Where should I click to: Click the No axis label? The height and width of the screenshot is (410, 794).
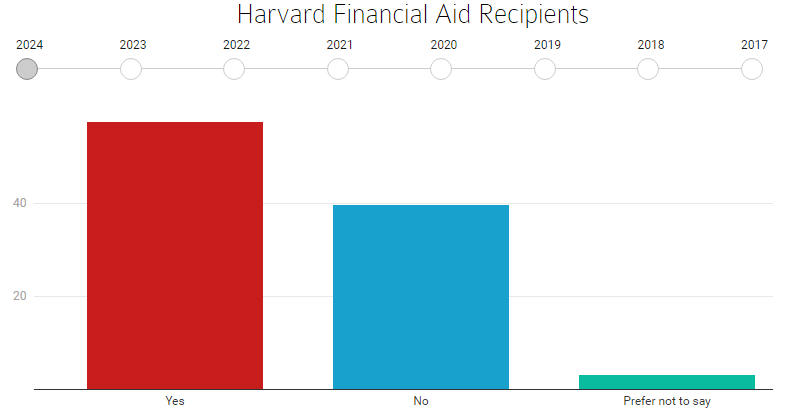(x=421, y=401)
